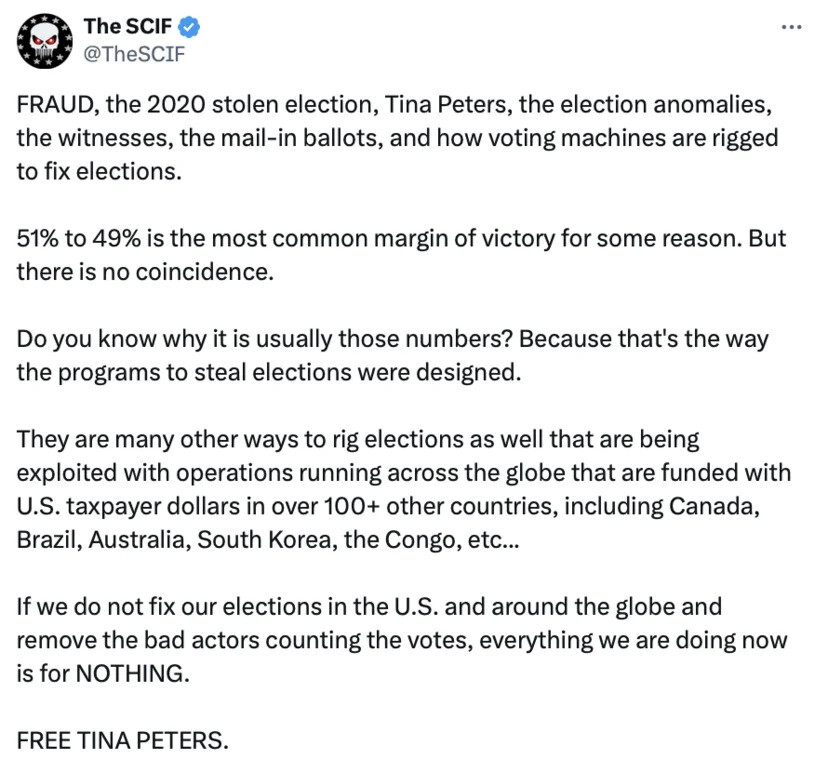The height and width of the screenshot is (772, 828).
Task: Click the line starting "51% to 49%"
Action: [400, 239]
